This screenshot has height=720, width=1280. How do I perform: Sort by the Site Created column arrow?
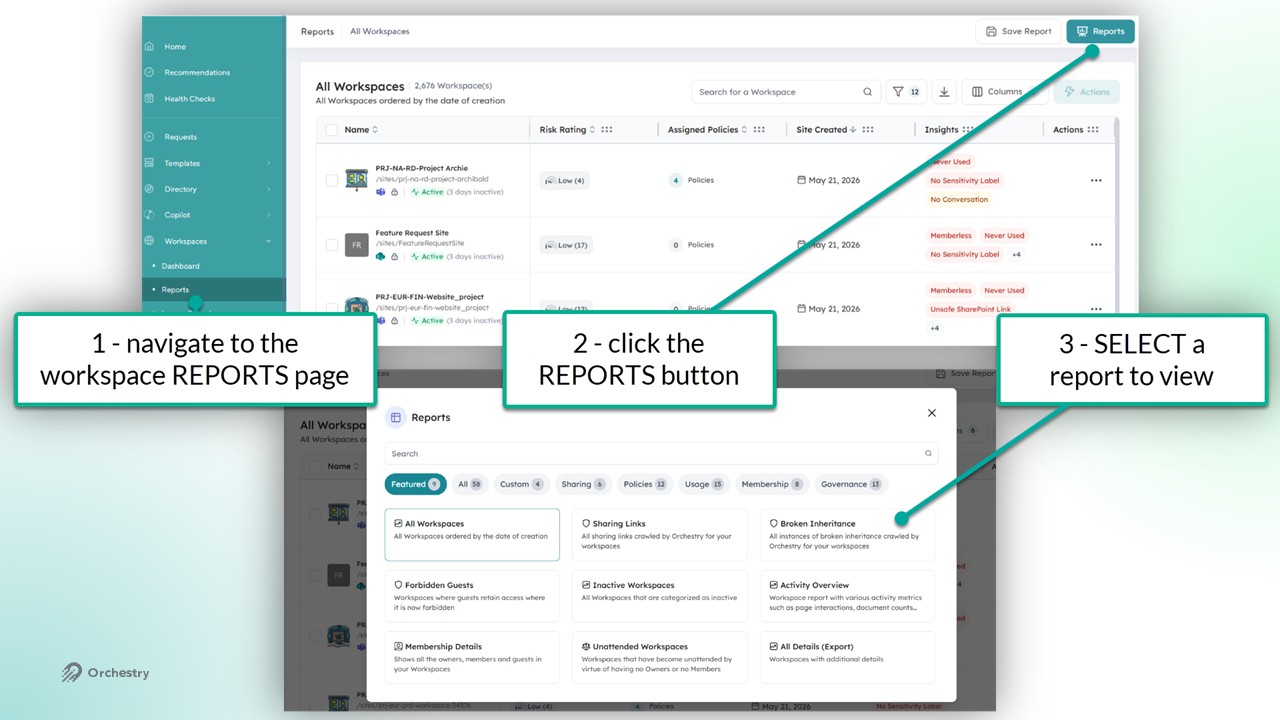pos(853,130)
